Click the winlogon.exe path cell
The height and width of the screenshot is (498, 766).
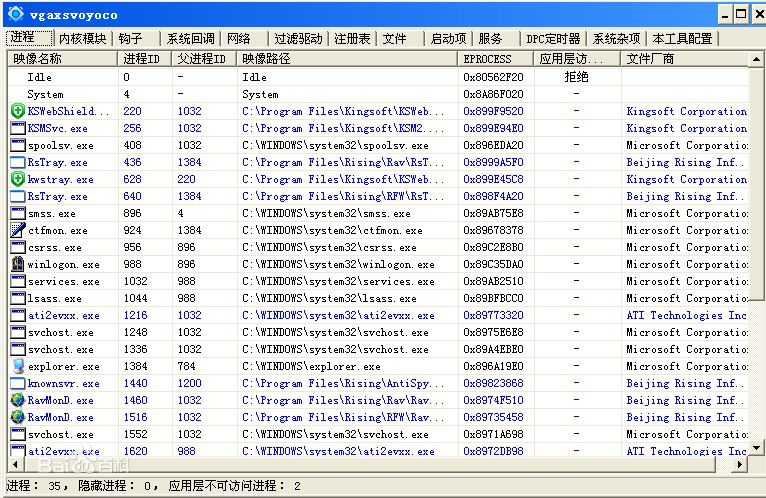click(338, 264)
